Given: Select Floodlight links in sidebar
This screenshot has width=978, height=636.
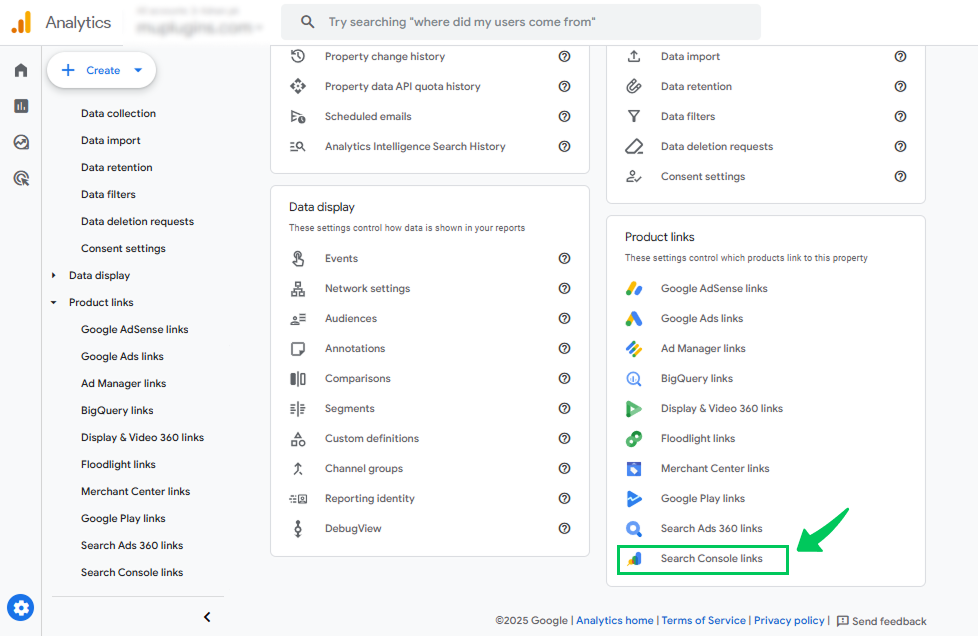Looking at the screenshot, I should 118,465.
